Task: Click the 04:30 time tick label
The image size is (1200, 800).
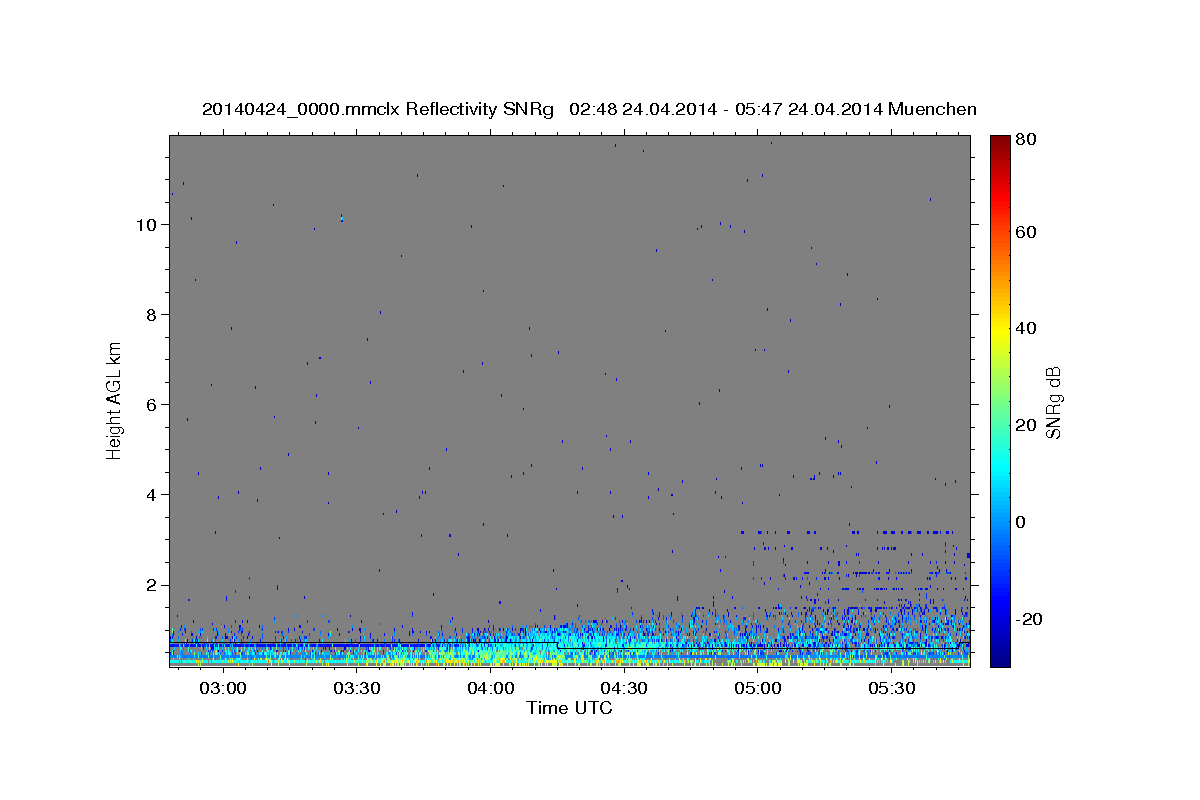Action: (625, 689)
